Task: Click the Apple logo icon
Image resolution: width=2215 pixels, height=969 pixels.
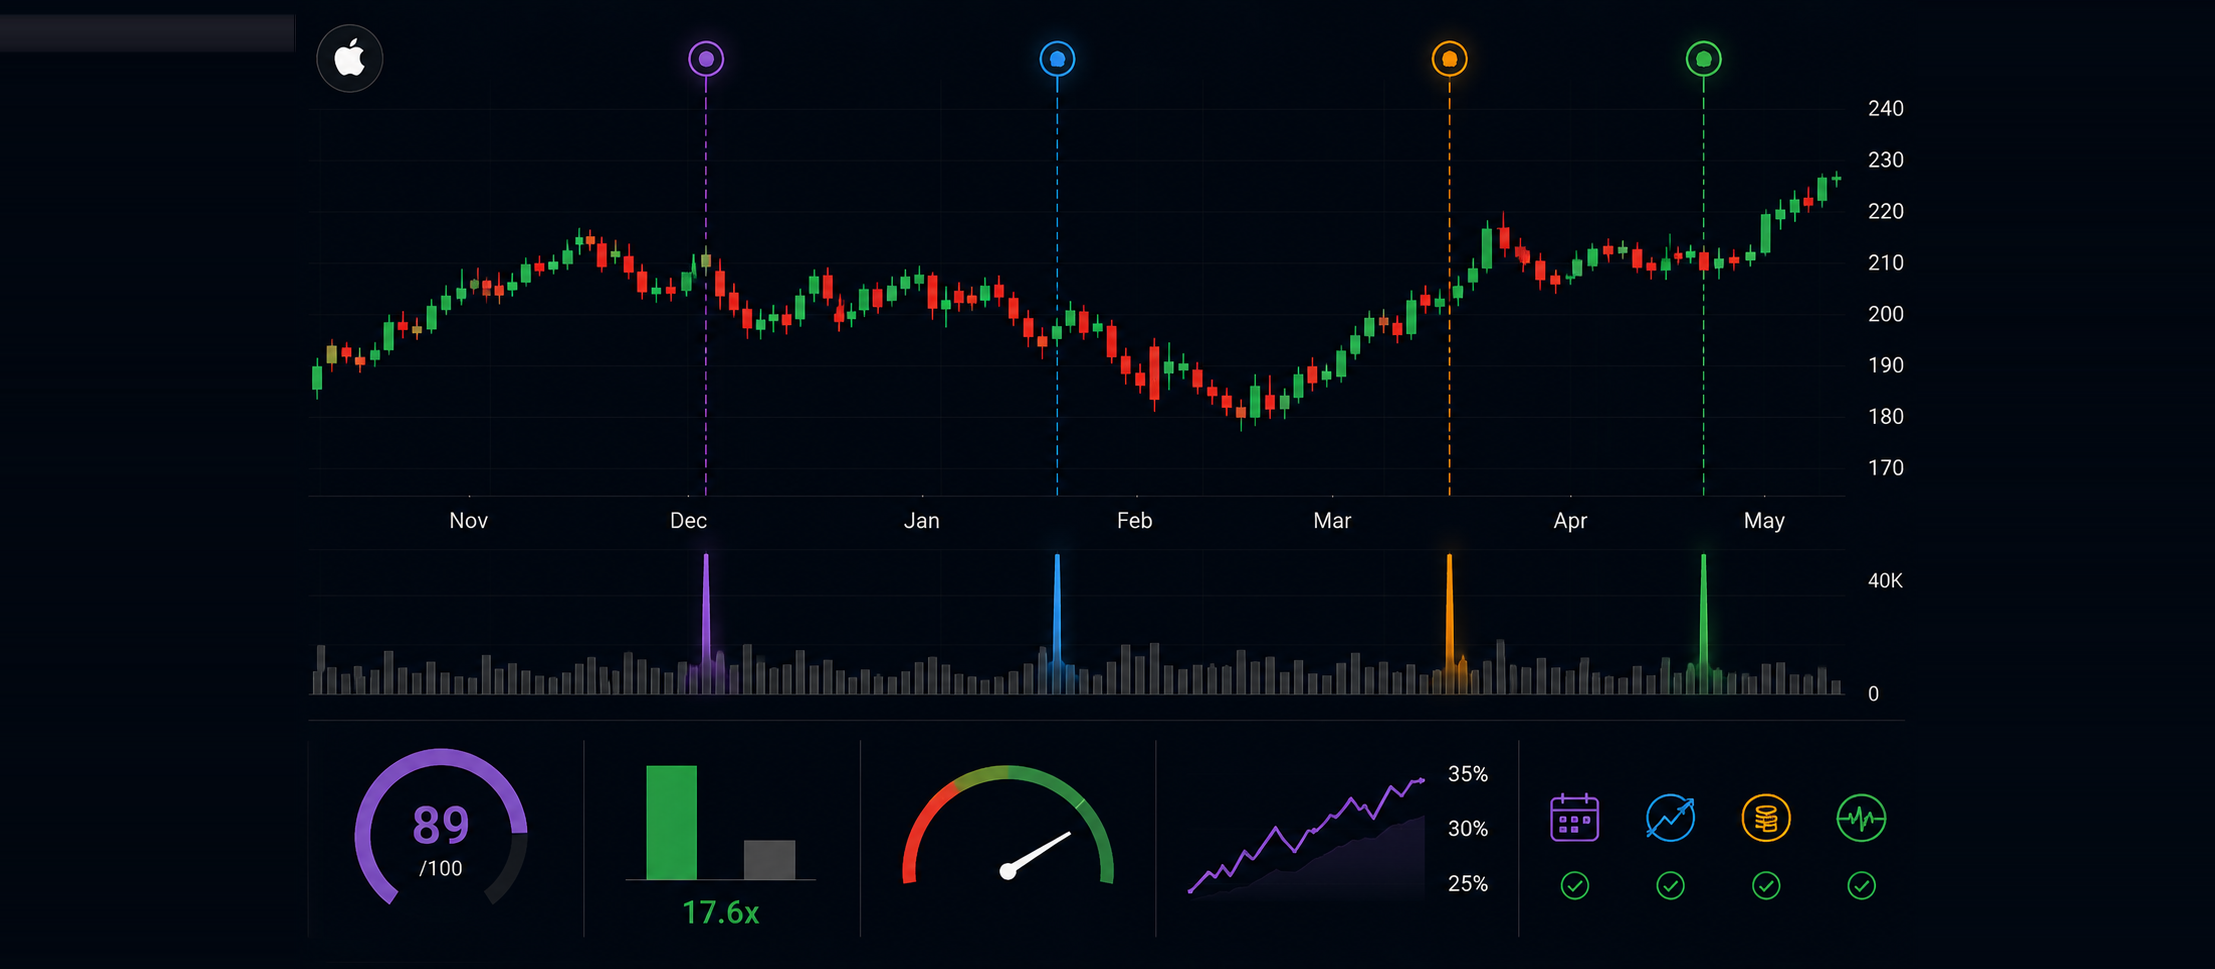Action: 350,59
